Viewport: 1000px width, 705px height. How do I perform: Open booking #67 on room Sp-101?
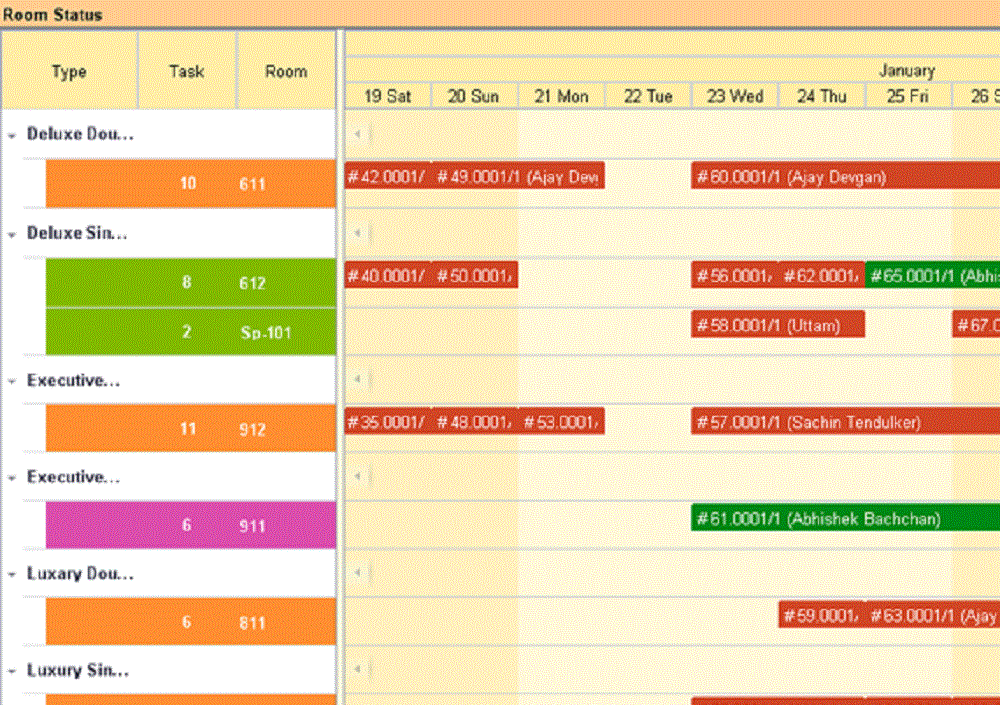click(976, 325)
